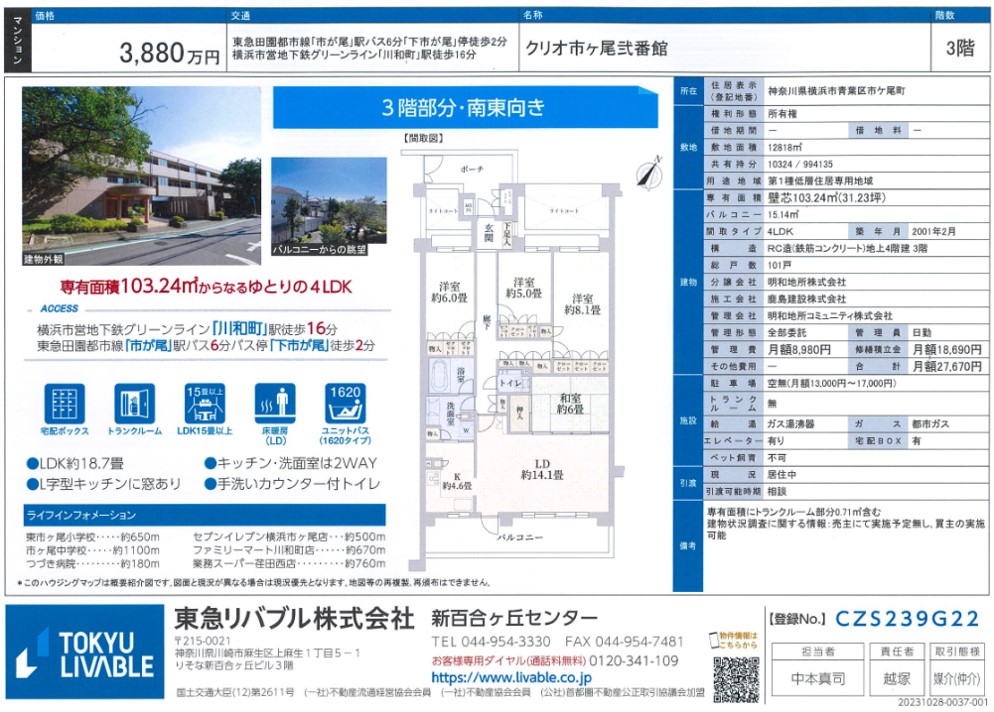The height and width of the screenshot is (712, 994).
Task: Click the 3,880万円 price field
Action: pos(169,54)
